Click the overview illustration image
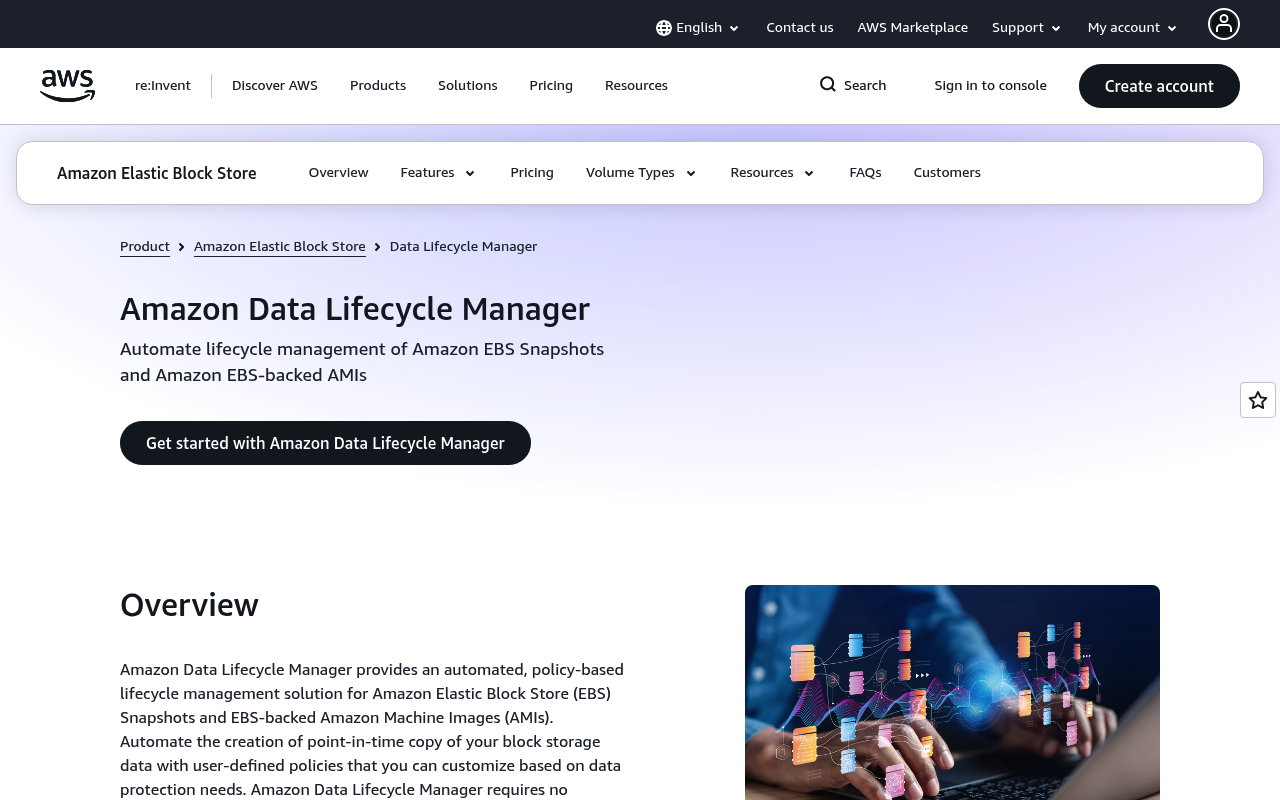This screenshot has height=800, width=1280. (x=952, y=692)
